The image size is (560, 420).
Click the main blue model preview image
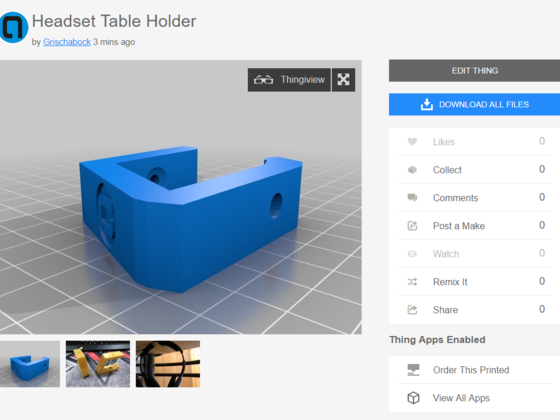(181, 197)
